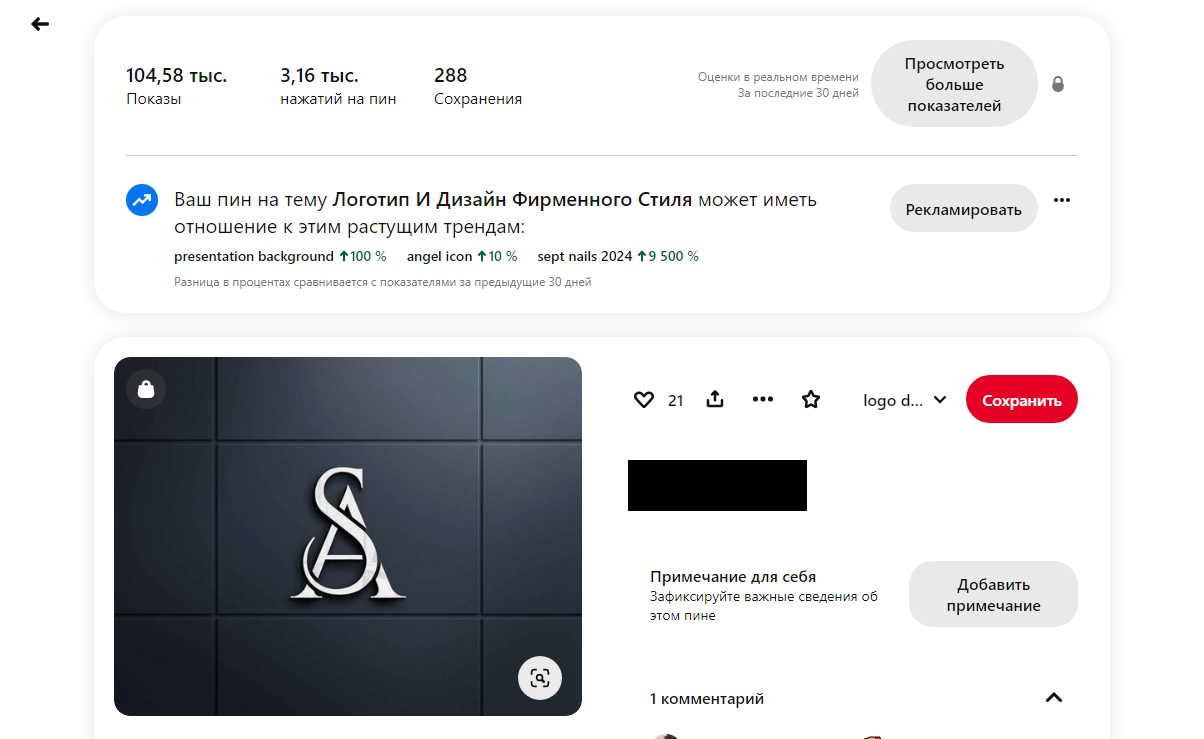Open the pin's three-dot more menu
The image size is (1204, 739).
coord(763,399)
